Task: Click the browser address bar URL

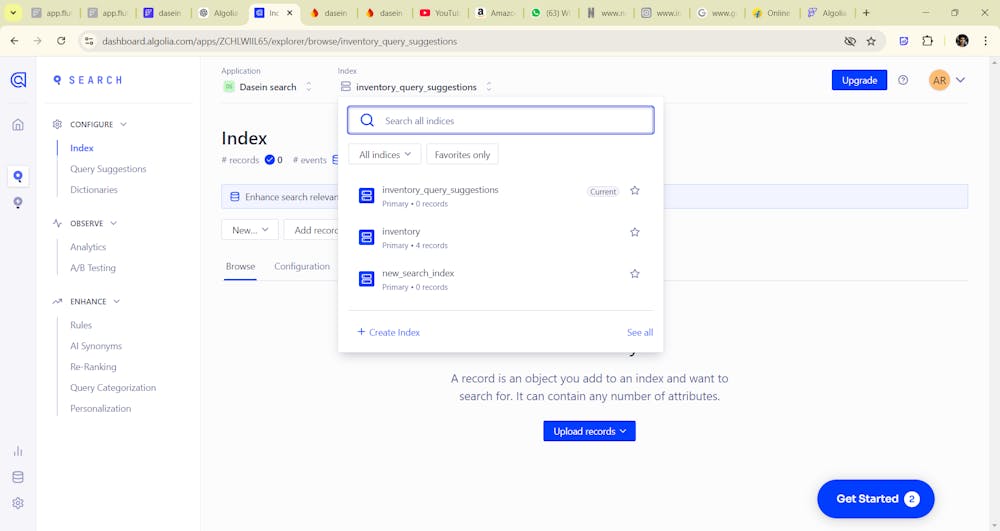Action: click(279, 41)
